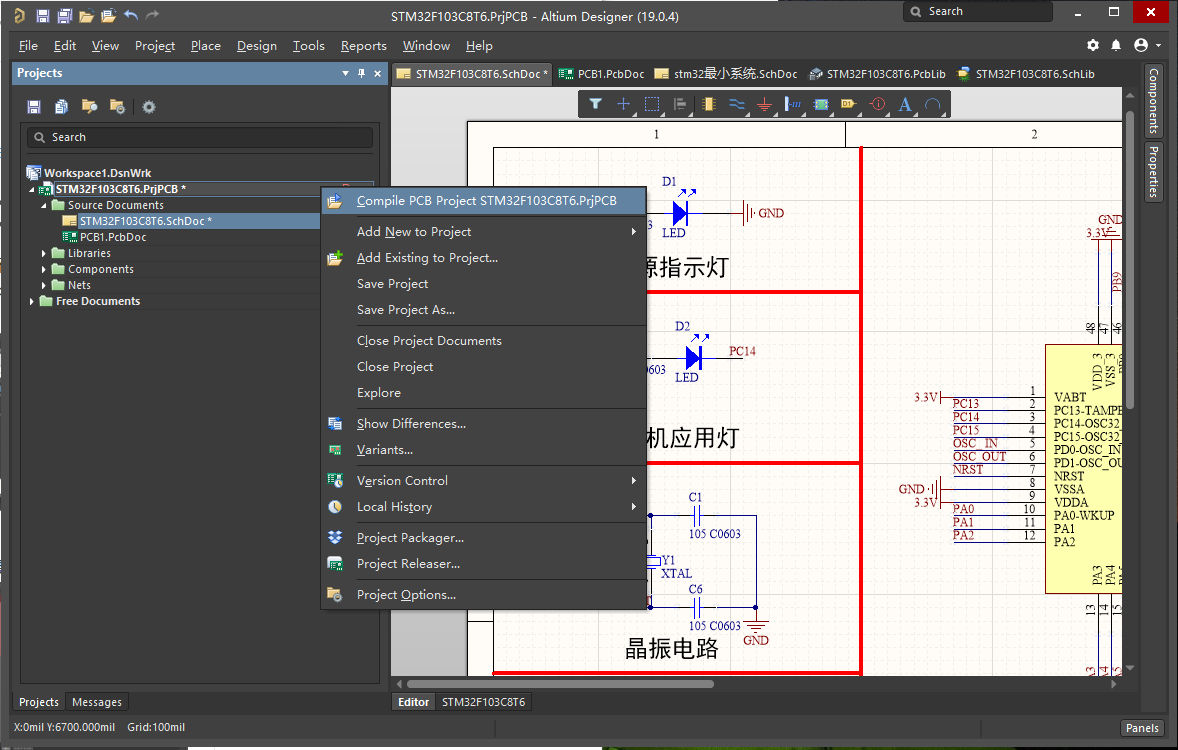1178x750 pixels.
Task: Click the Panels button
Action: (x=1142, y=727)
